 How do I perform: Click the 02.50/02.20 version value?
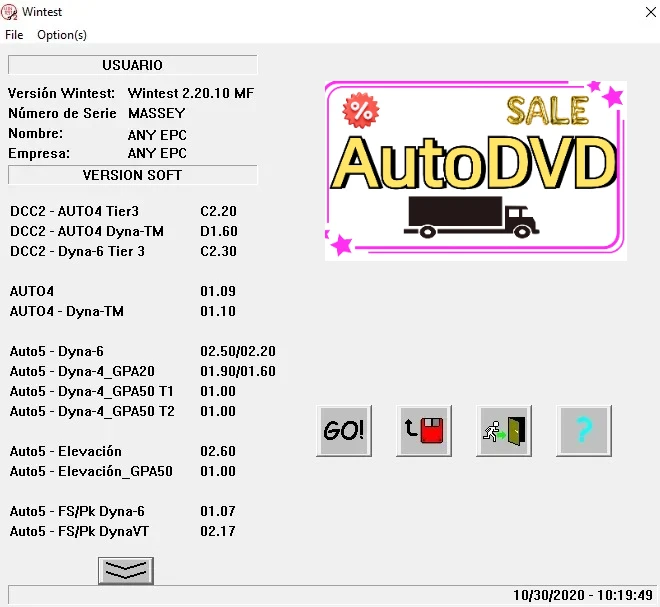pos(238,351)
